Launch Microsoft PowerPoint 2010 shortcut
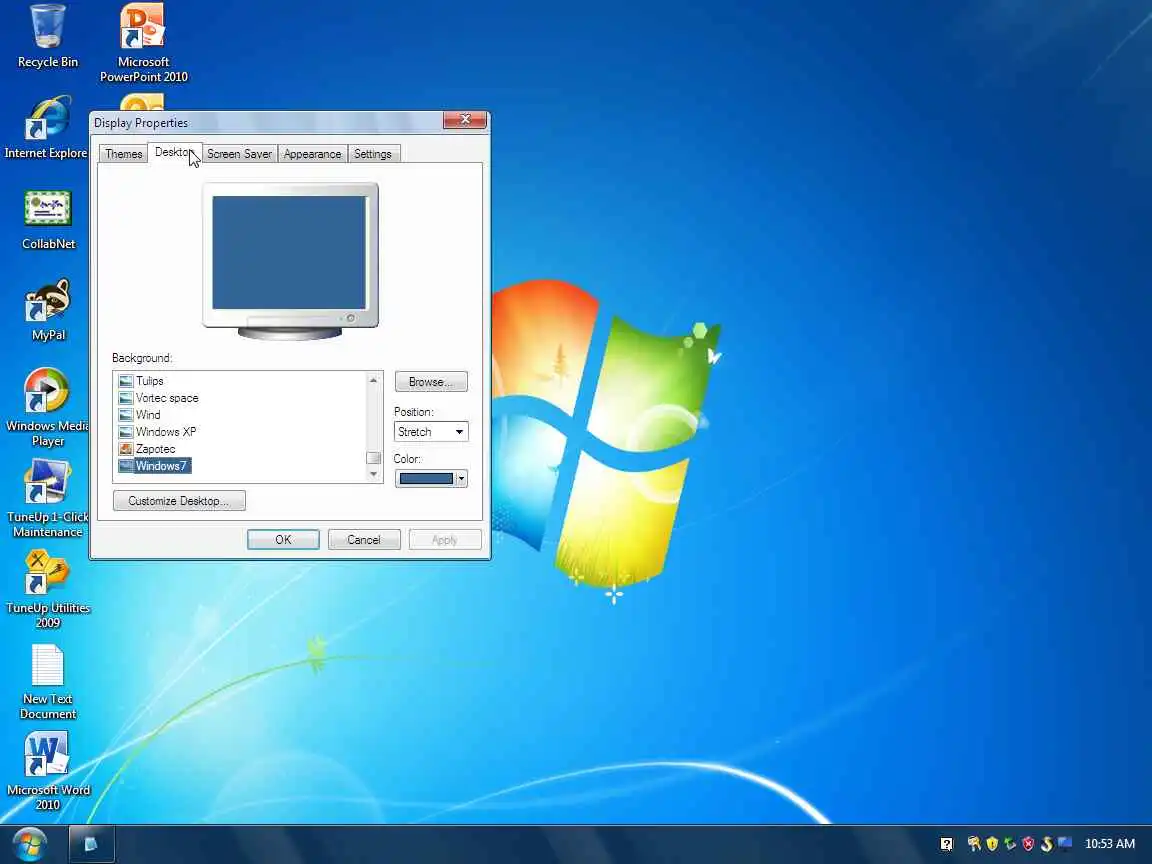The height and width of the screenshot is (864, 1152). tap(143, 43)
